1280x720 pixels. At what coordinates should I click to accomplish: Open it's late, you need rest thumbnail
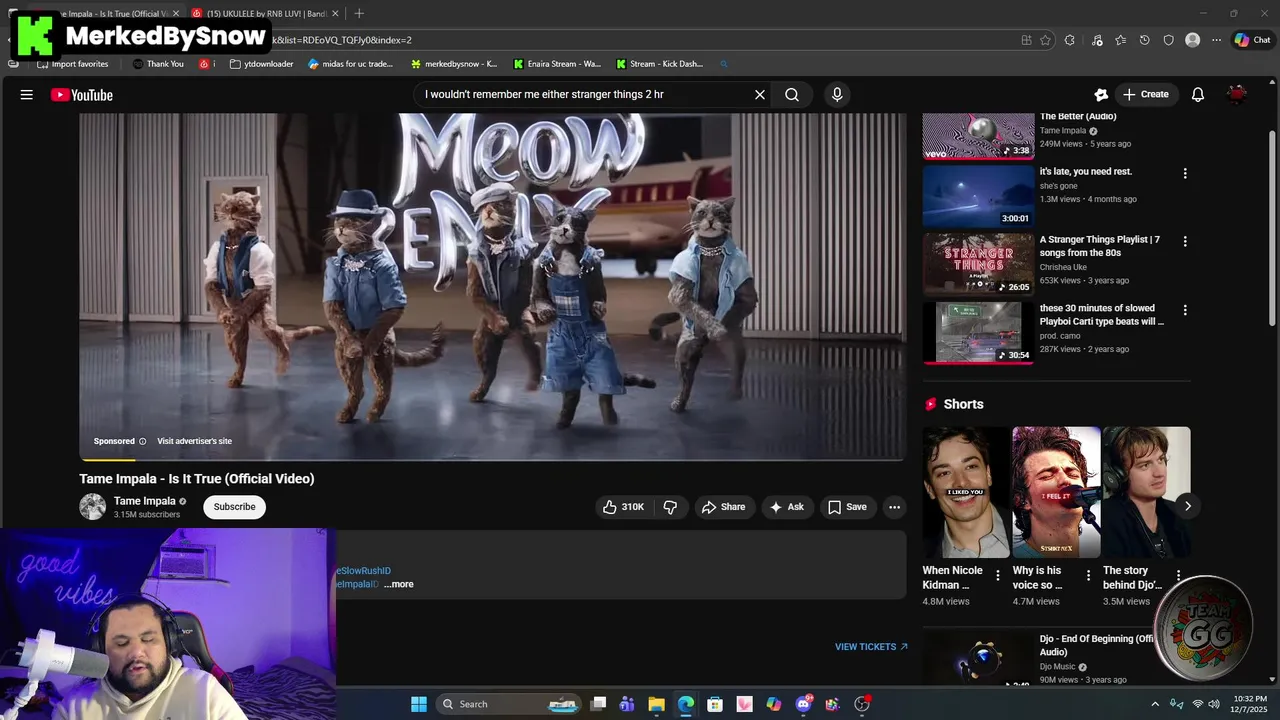pos(978,196)
